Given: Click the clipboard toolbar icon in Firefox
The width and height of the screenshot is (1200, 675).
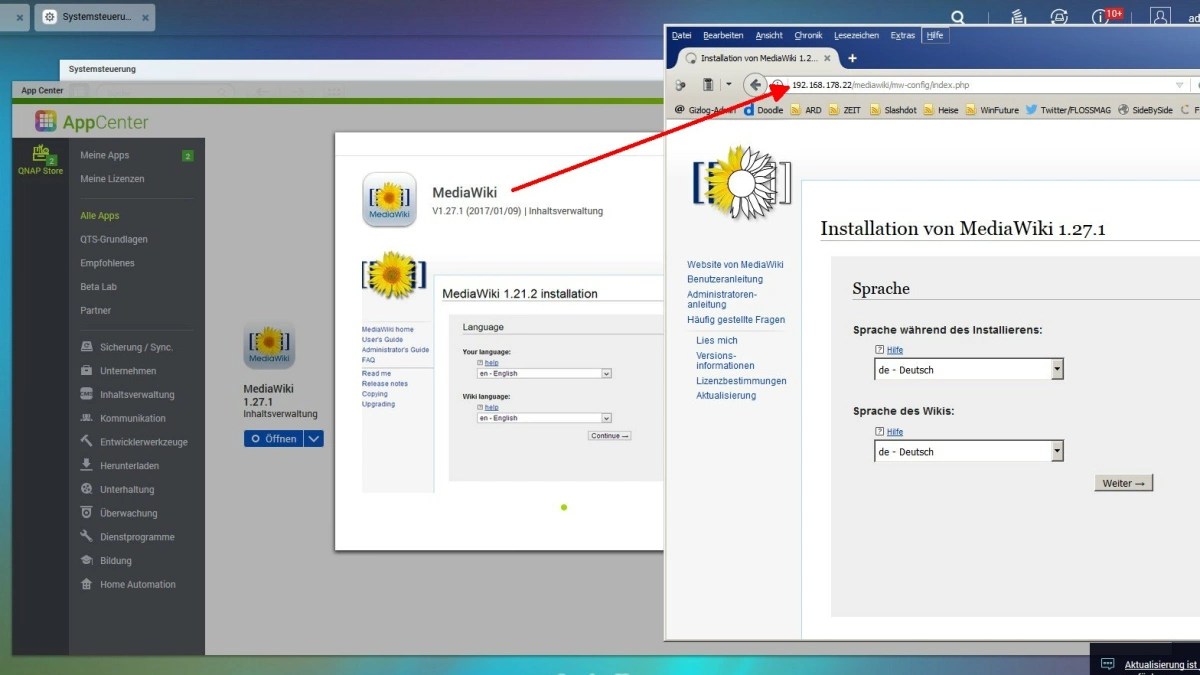Looking at the screenshot, I should 708,85.
